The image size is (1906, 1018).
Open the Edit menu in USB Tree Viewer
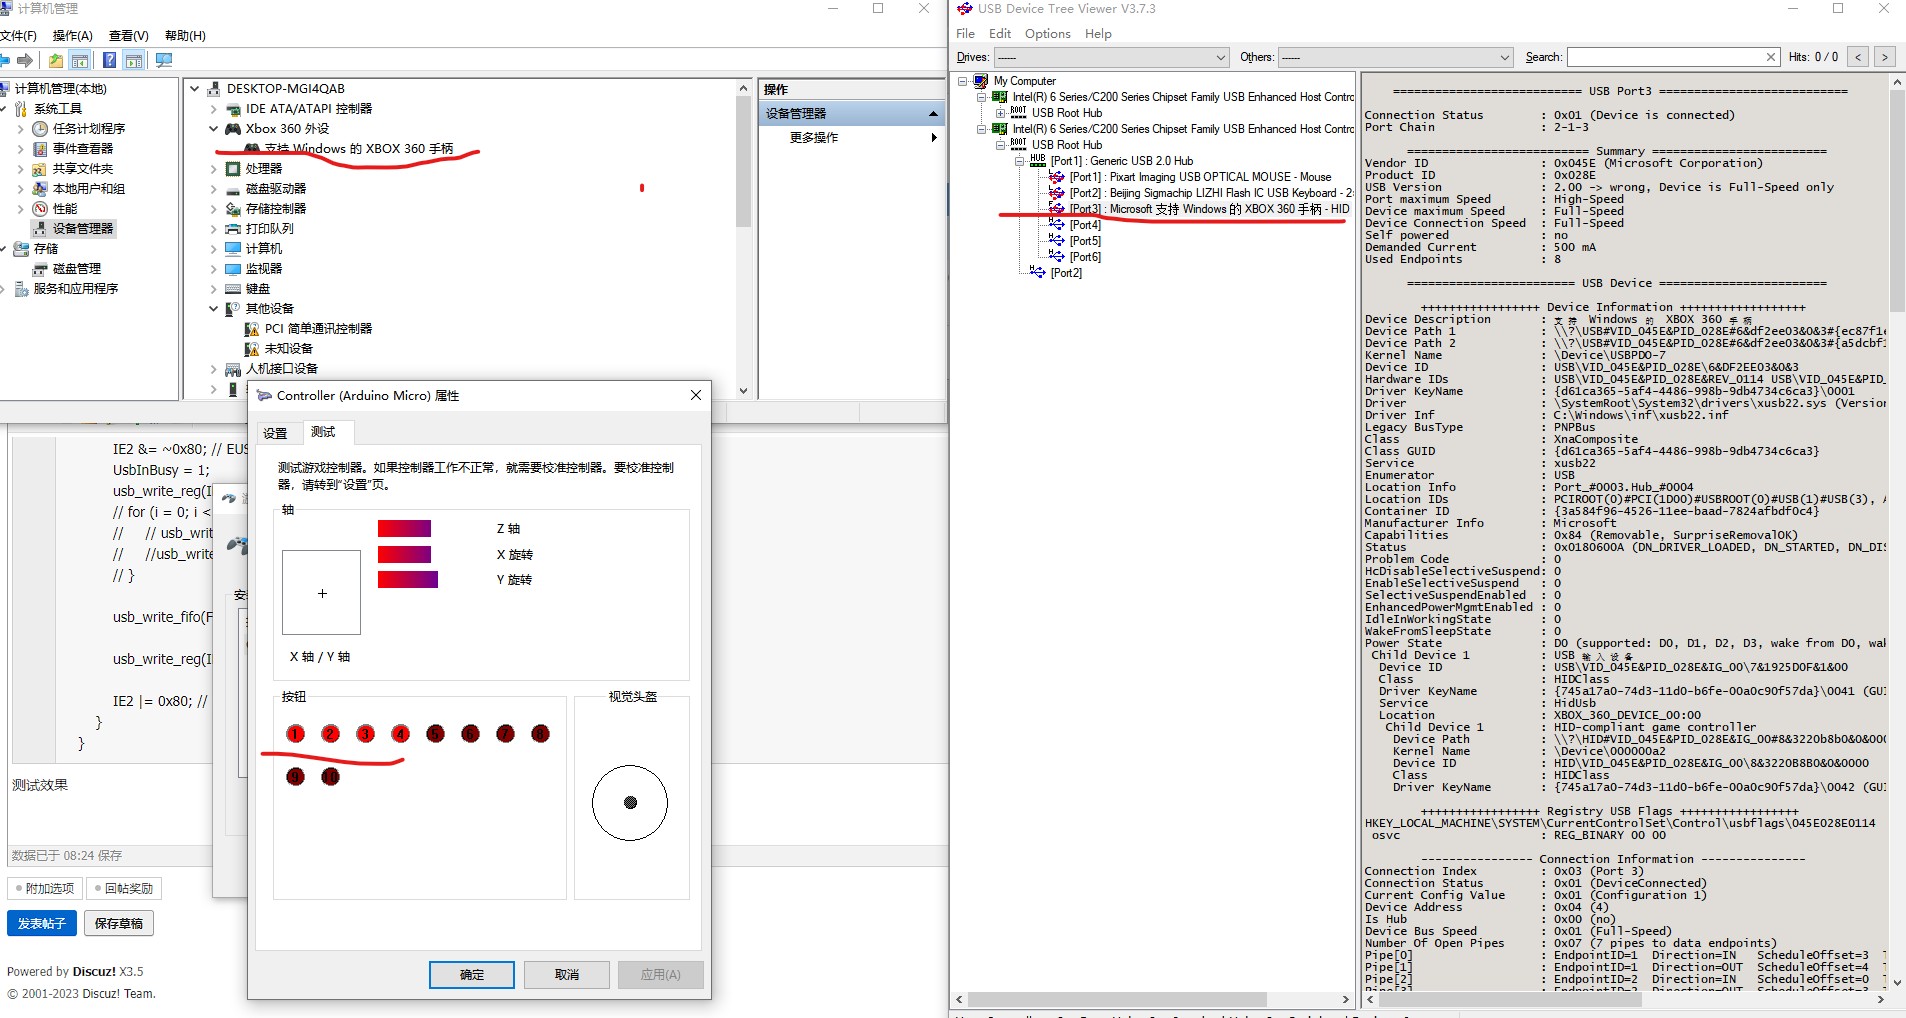(x=1000, y=34)
